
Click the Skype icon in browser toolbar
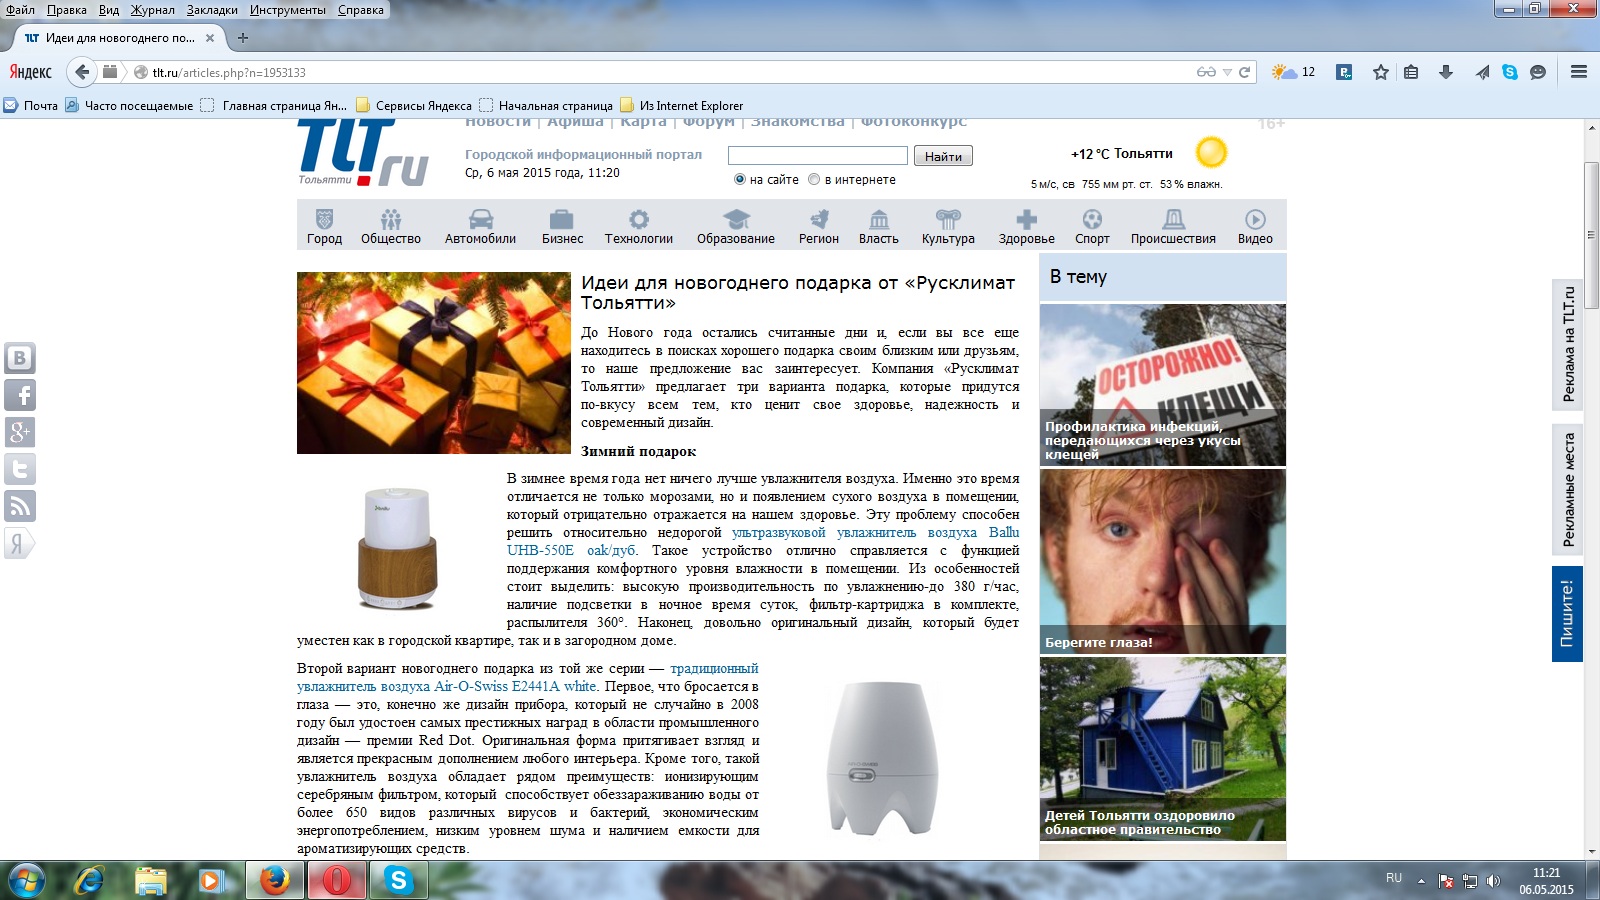tap(1510, 72)
